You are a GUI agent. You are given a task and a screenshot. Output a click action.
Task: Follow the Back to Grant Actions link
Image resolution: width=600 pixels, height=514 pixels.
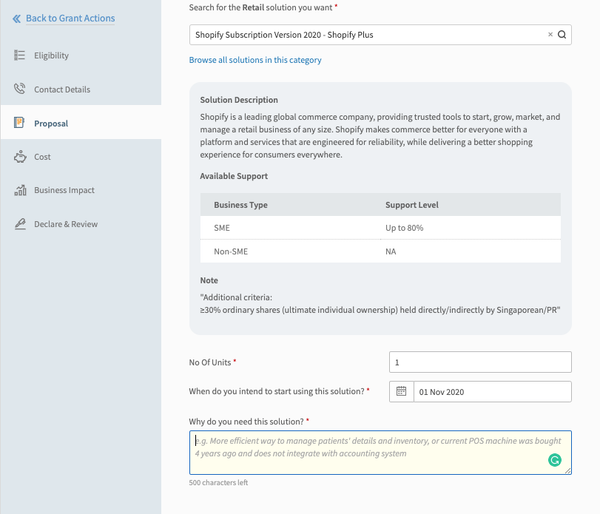(x=70, y=18)
